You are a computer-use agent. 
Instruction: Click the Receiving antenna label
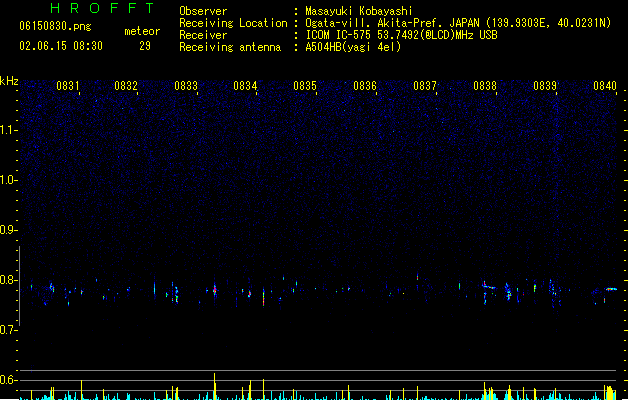(230, 47)
